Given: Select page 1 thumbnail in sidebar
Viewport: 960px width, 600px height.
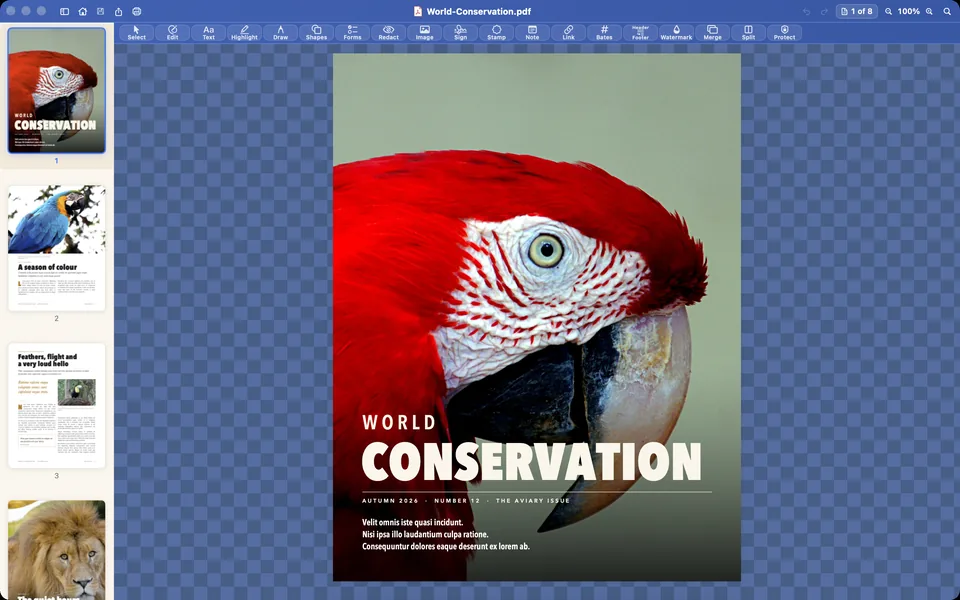Looking at the screenshot, I should (56, 90).
